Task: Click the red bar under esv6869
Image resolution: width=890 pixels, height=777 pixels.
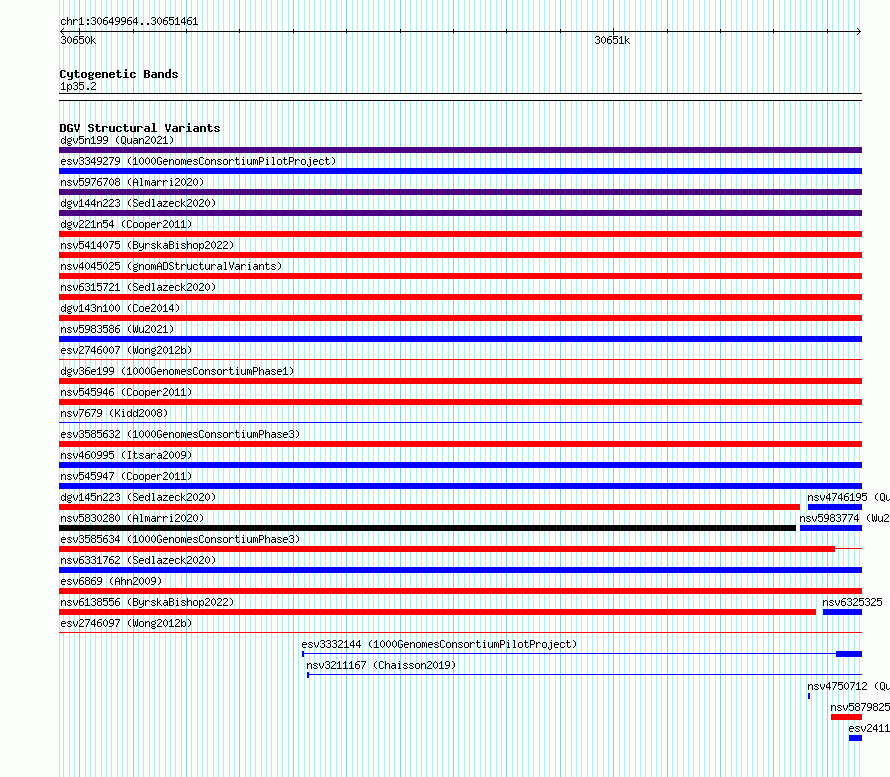Action: click(x=460, y=591)
